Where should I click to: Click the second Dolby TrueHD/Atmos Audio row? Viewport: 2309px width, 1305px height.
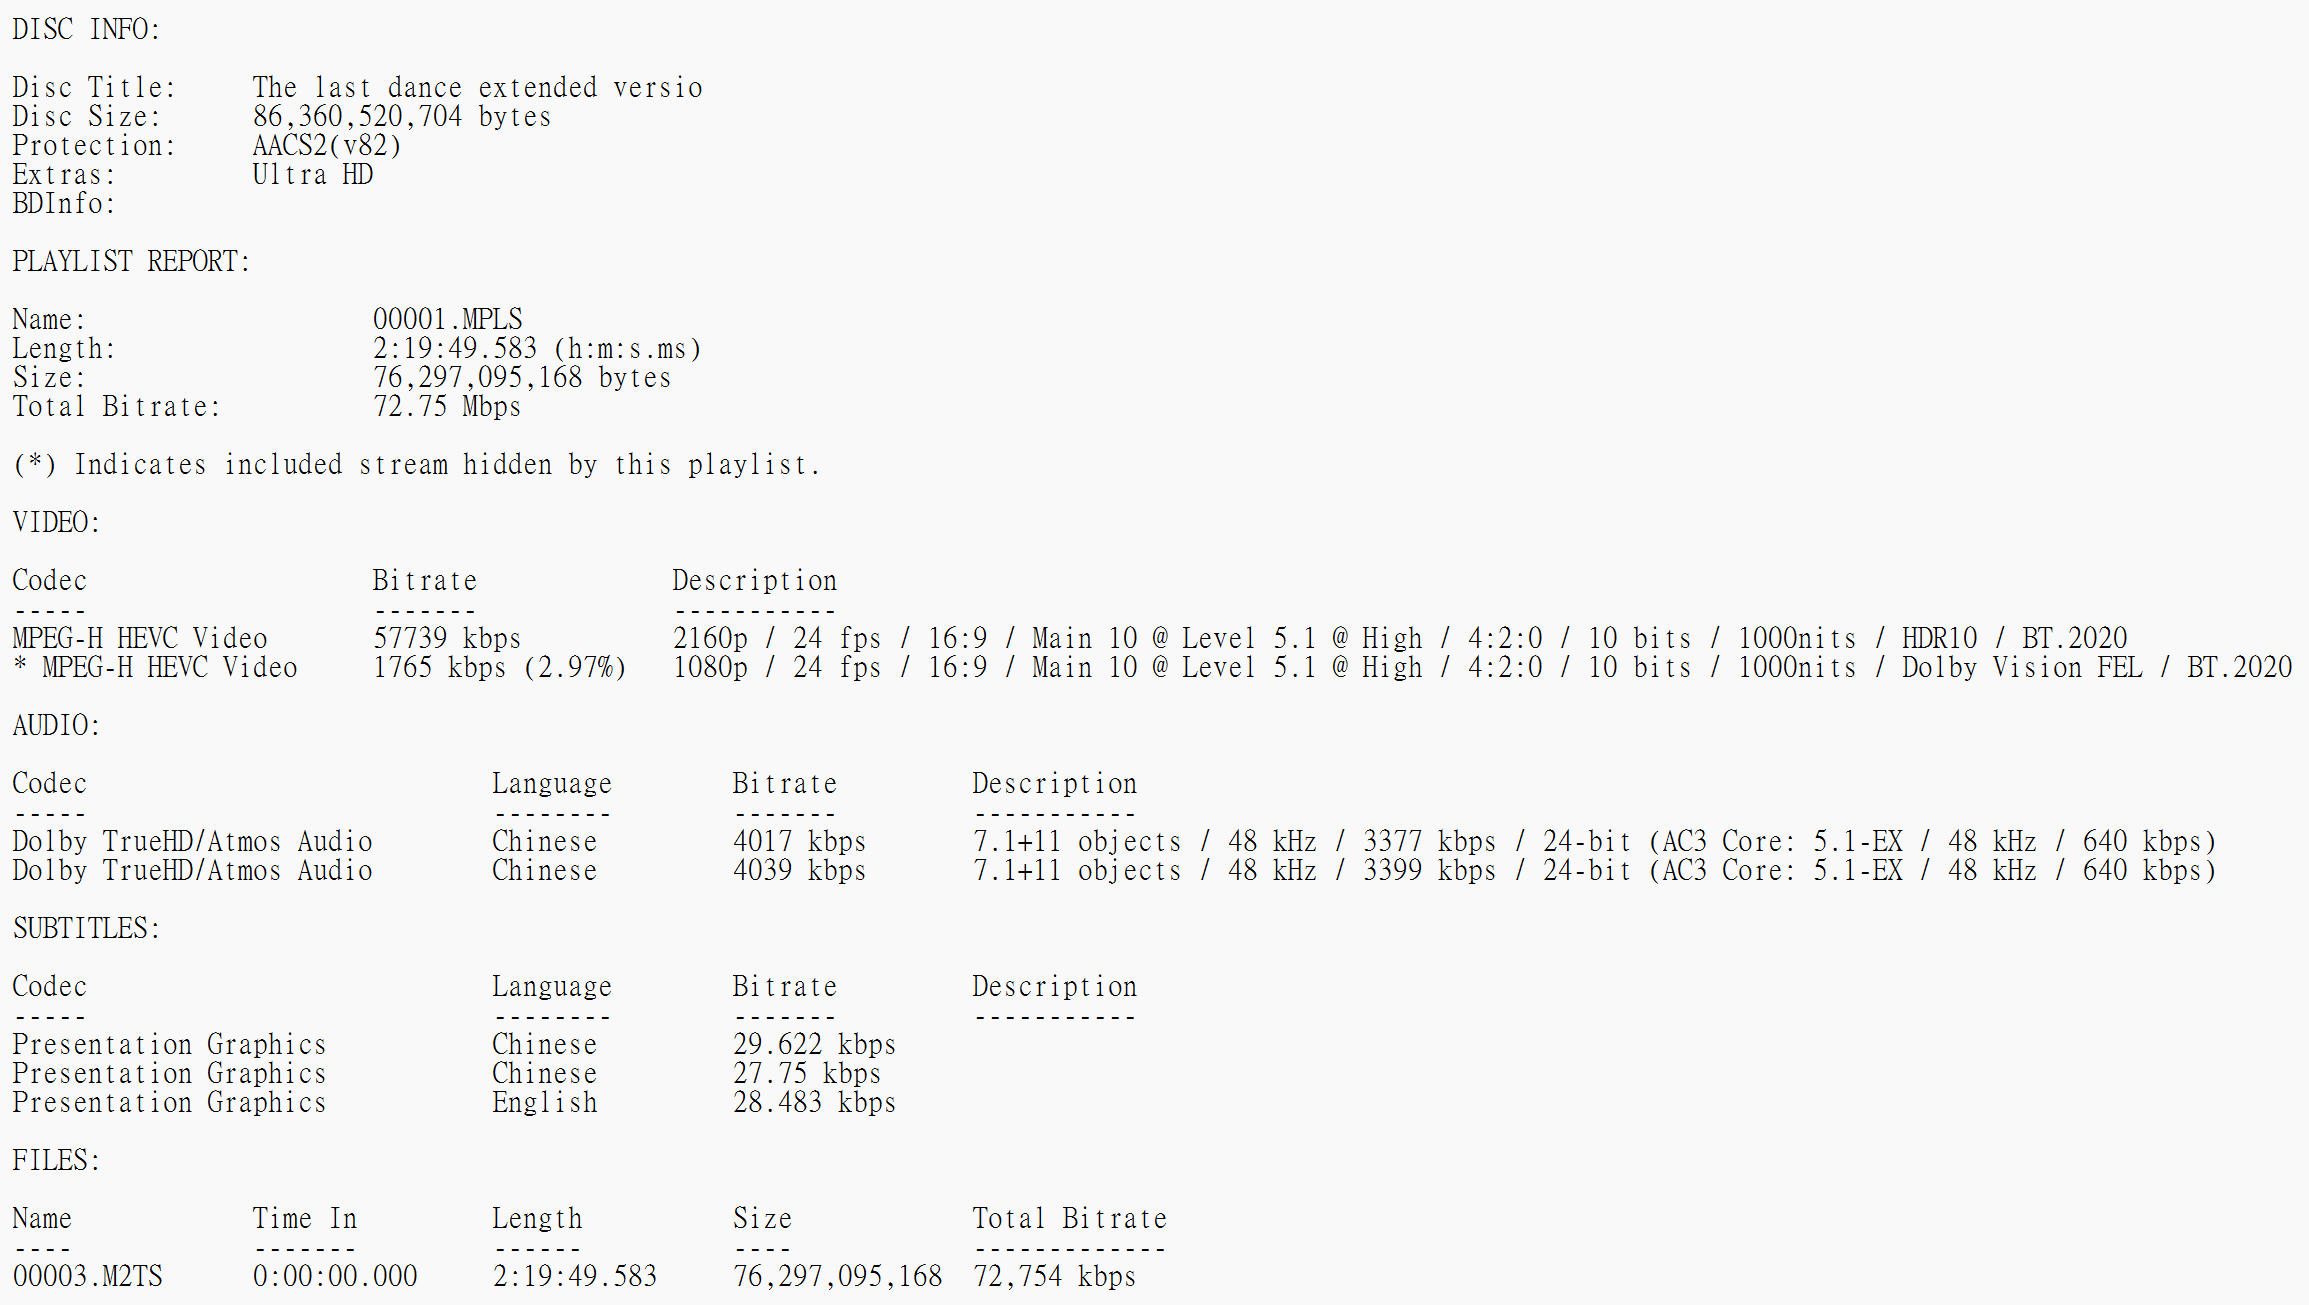point(1114,870)
